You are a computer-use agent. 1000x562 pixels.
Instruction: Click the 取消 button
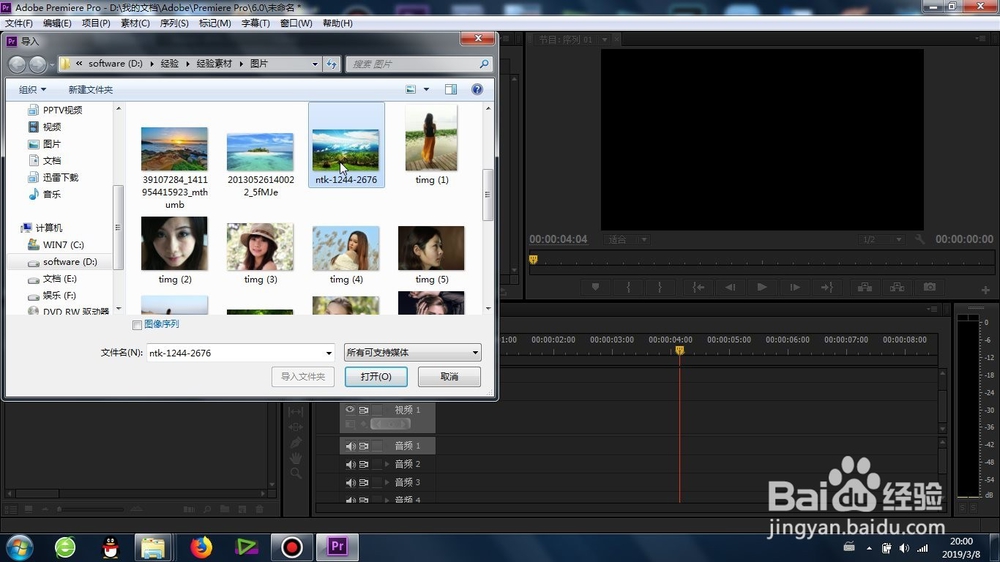coord(449,376)
